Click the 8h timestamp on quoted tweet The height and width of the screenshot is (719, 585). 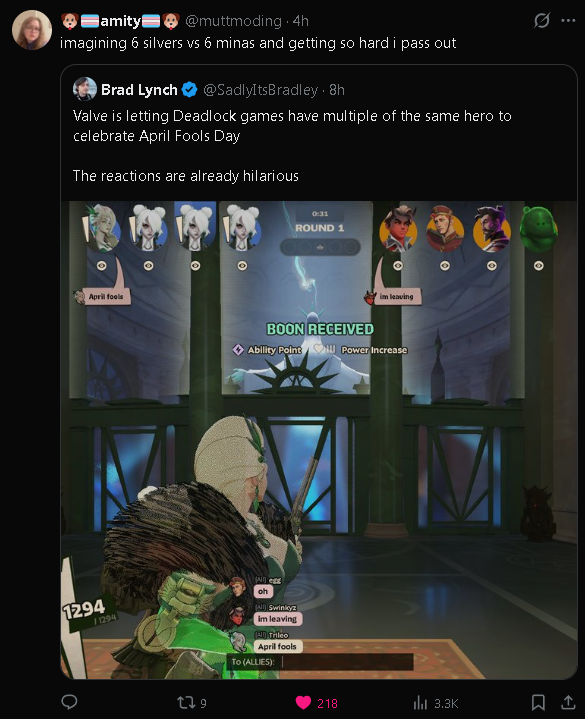tap(337, 90)
